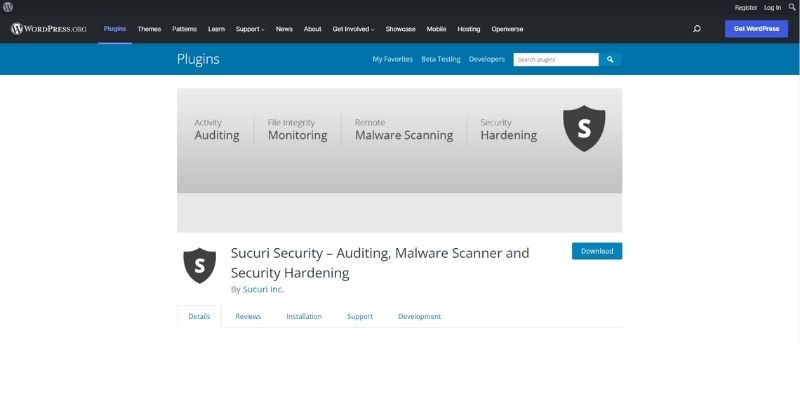The image size is (800, 400).
Task: Open the WordPress.org home logo
Action: coord(49,29)
